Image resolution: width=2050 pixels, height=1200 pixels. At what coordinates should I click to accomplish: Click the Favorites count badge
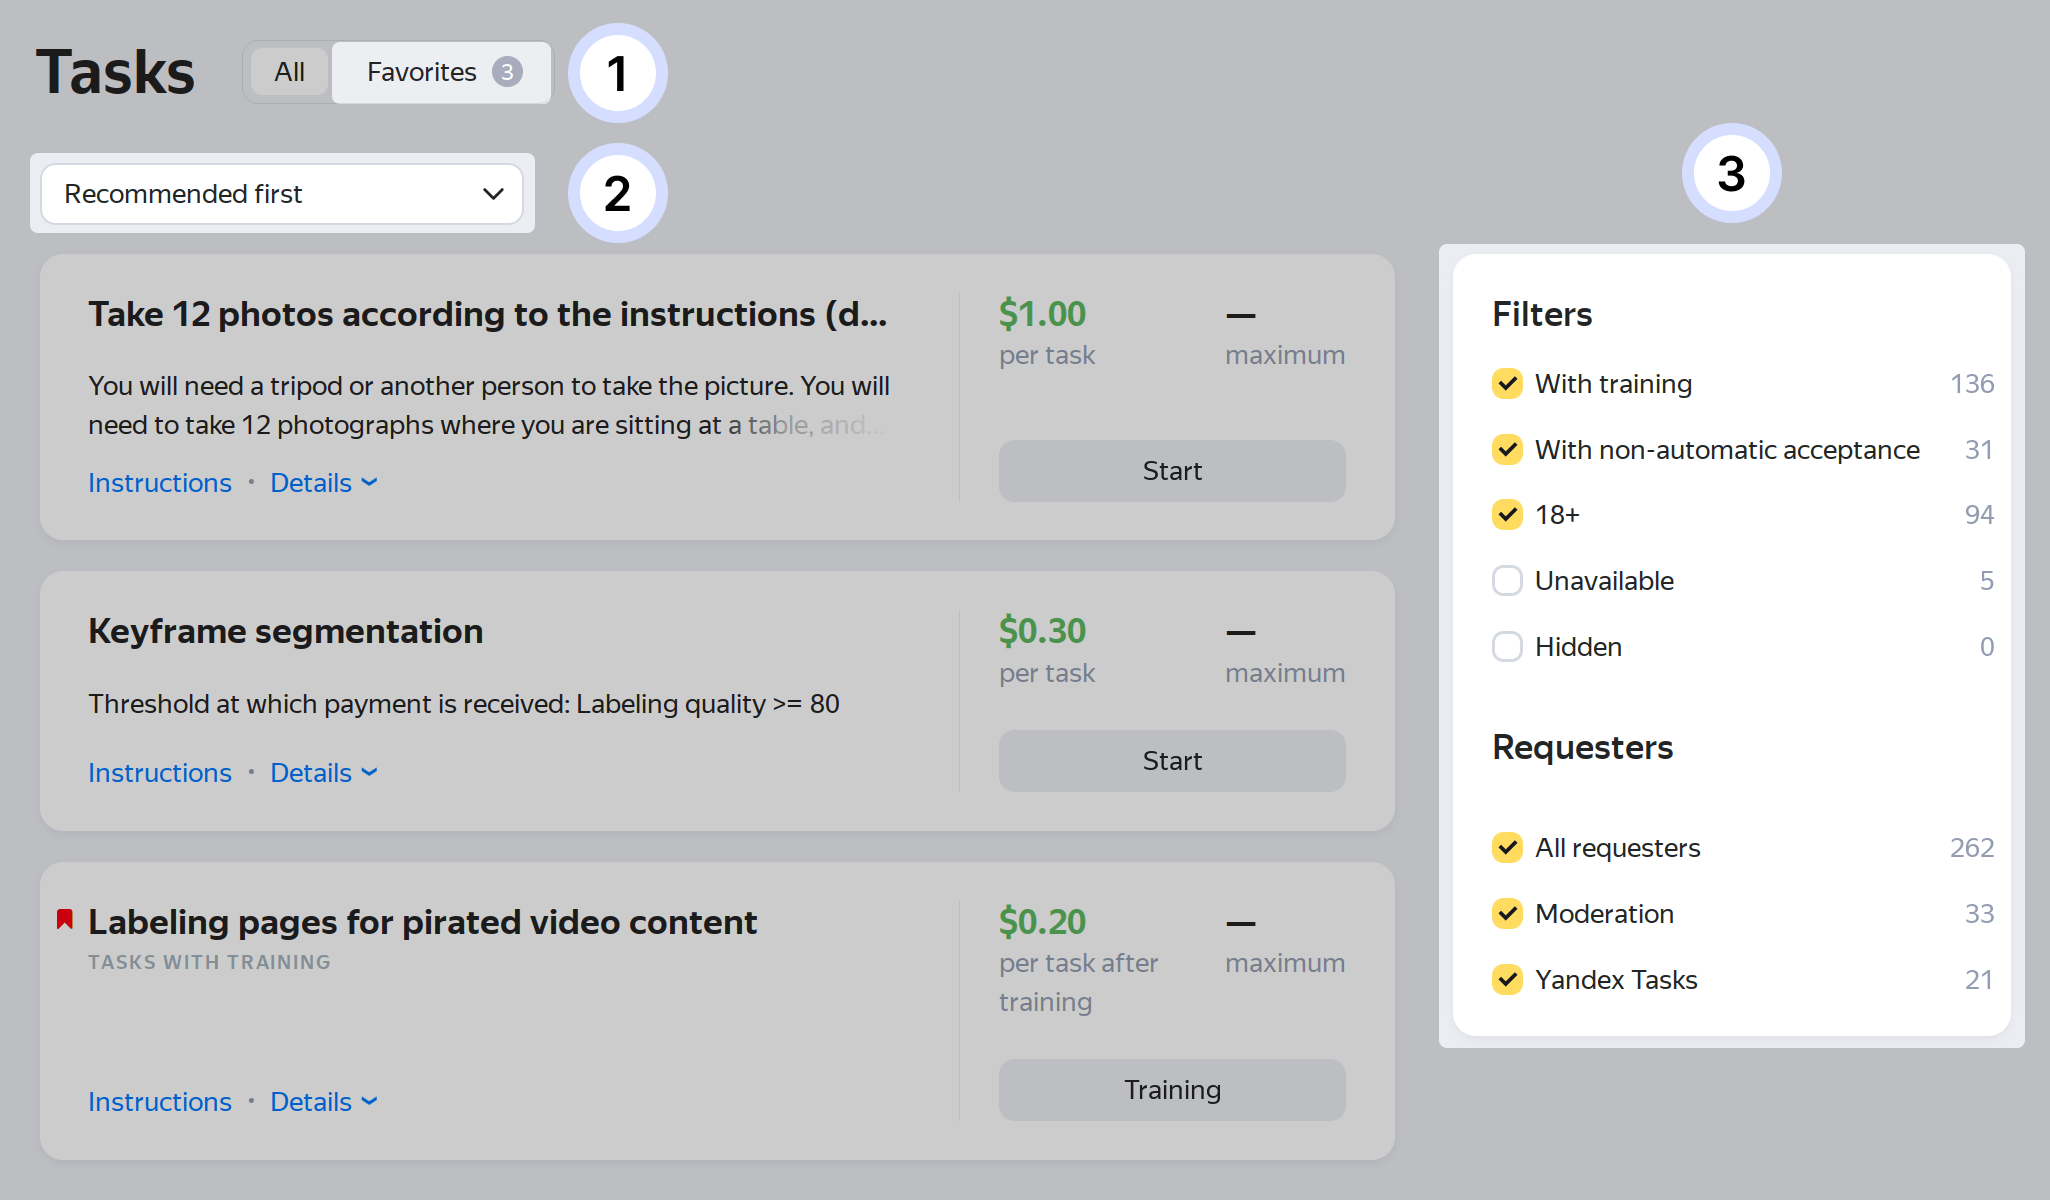tap(507, 72)
